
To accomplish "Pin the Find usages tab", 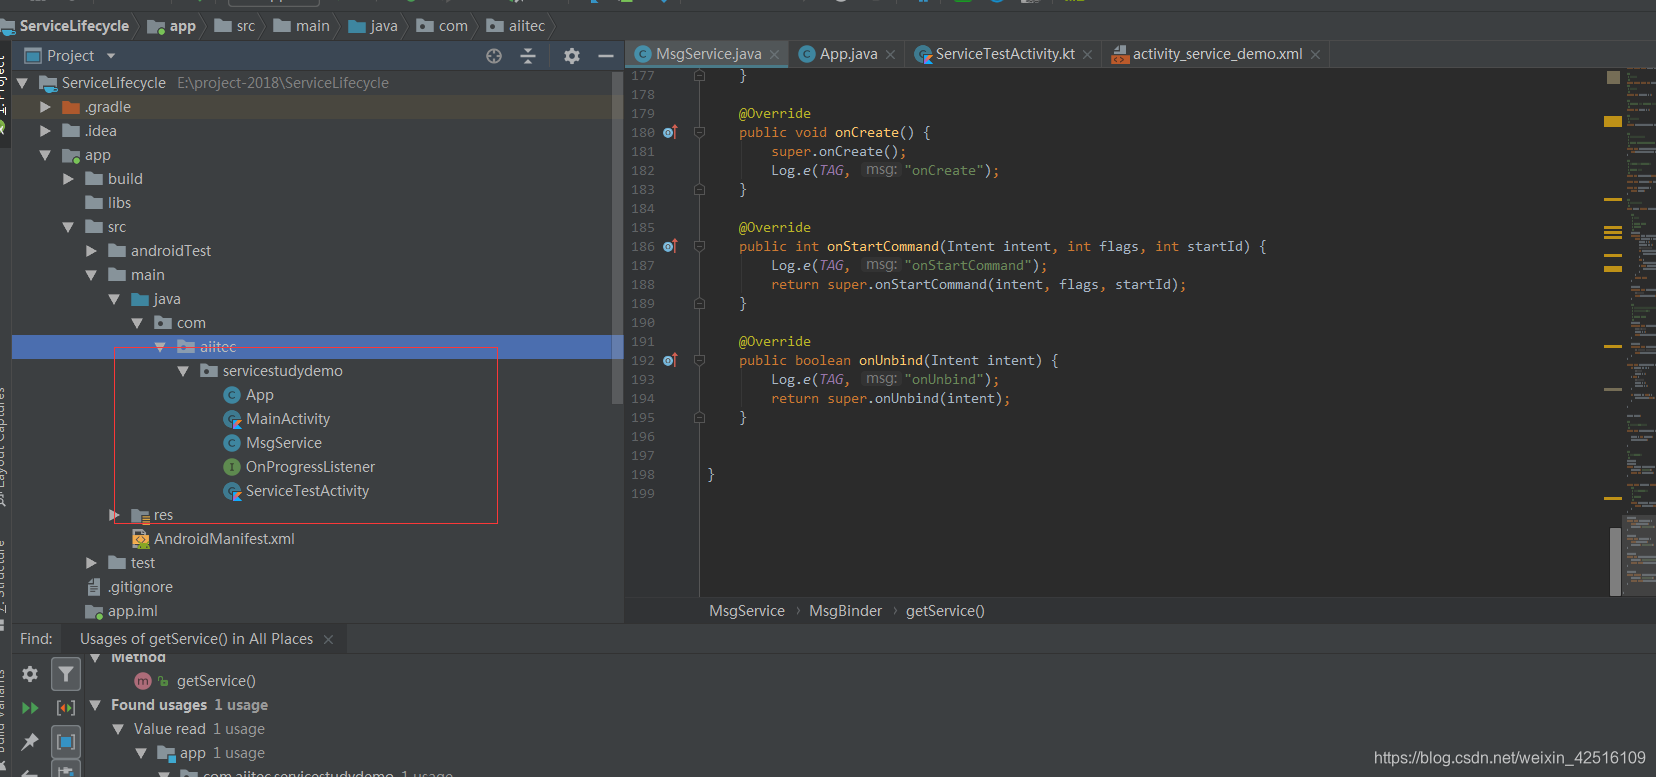I will click(30, 742).
